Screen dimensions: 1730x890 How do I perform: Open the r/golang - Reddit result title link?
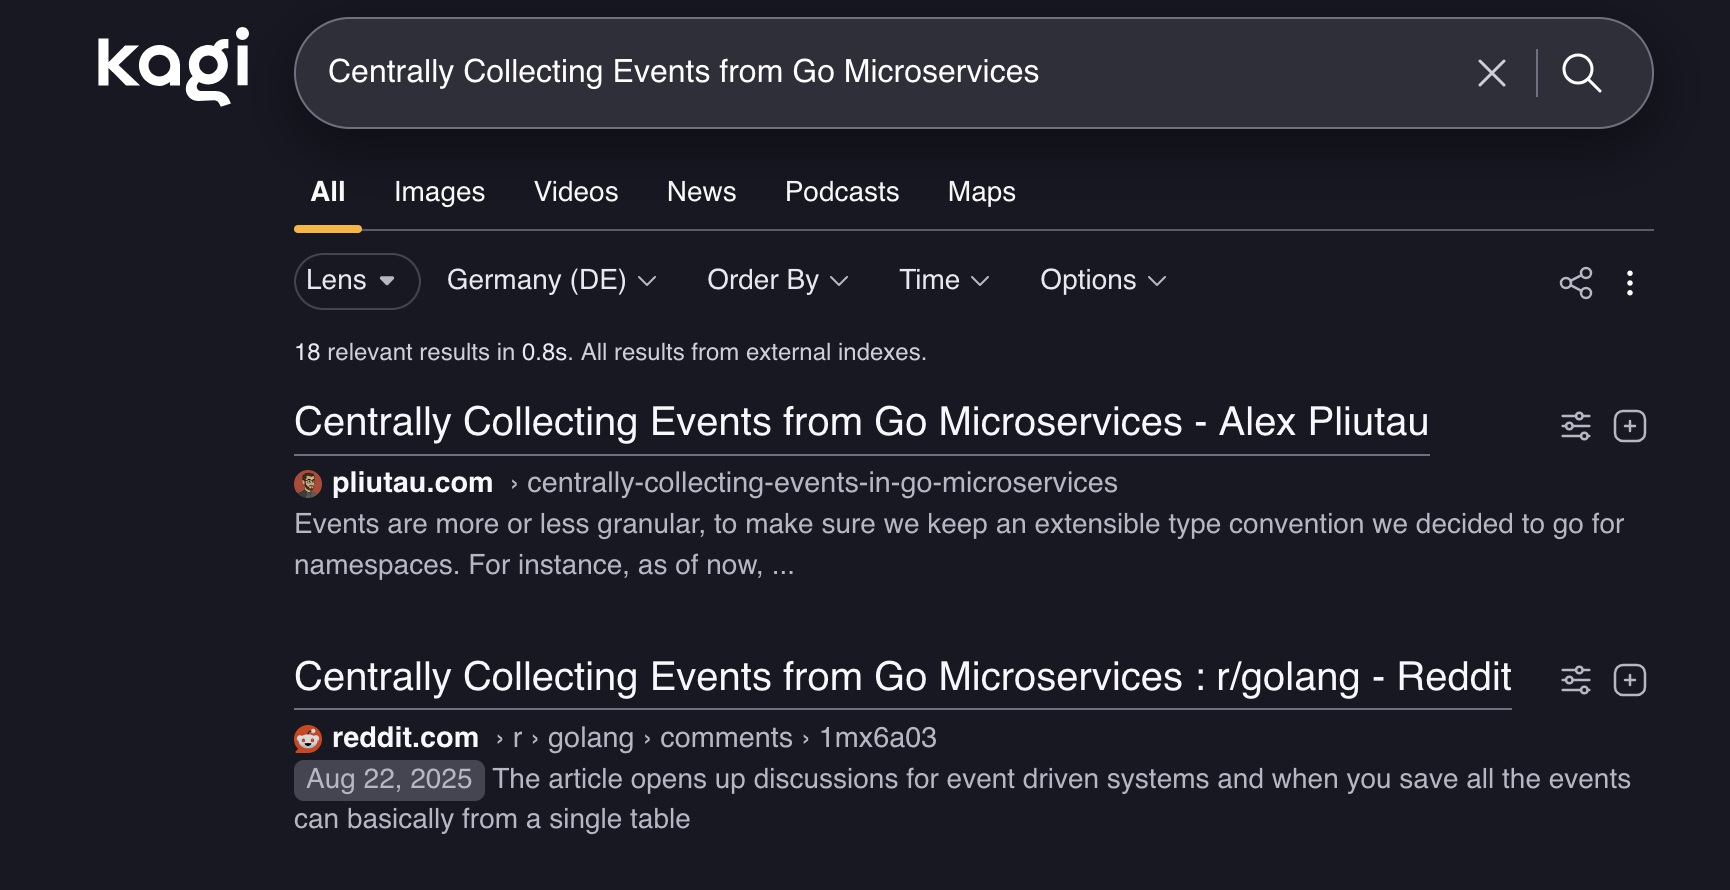click(x=902, y=678)
